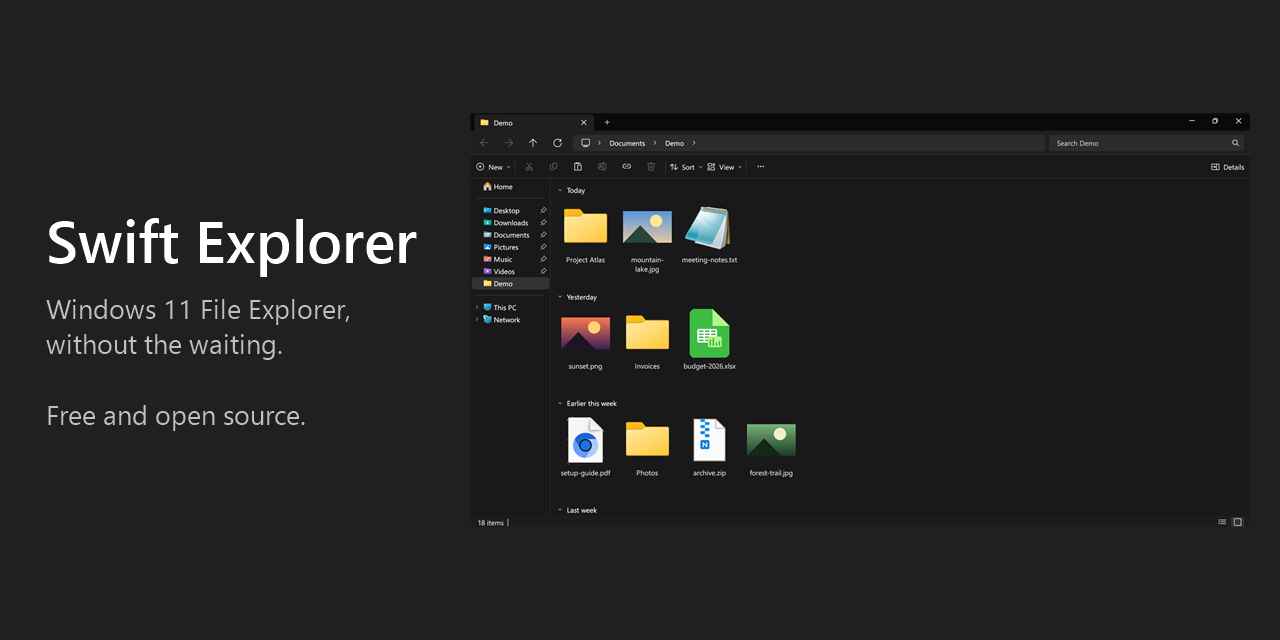
Task: Click the pin icon beside Videos
Action: point(543,271)
